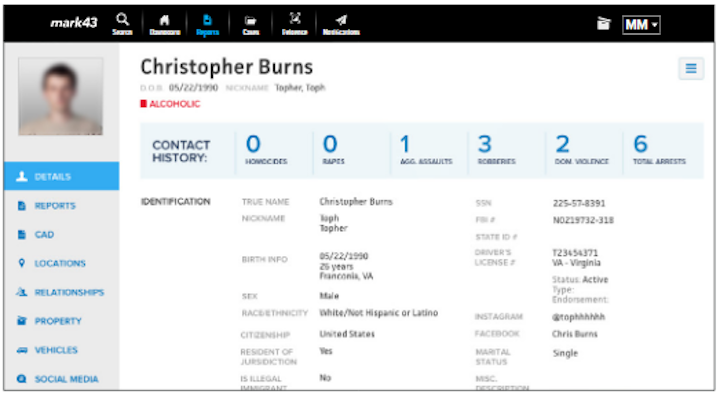Select the 6 Total Arrests stat
The image size is (720, 394).
pos(659,149)
